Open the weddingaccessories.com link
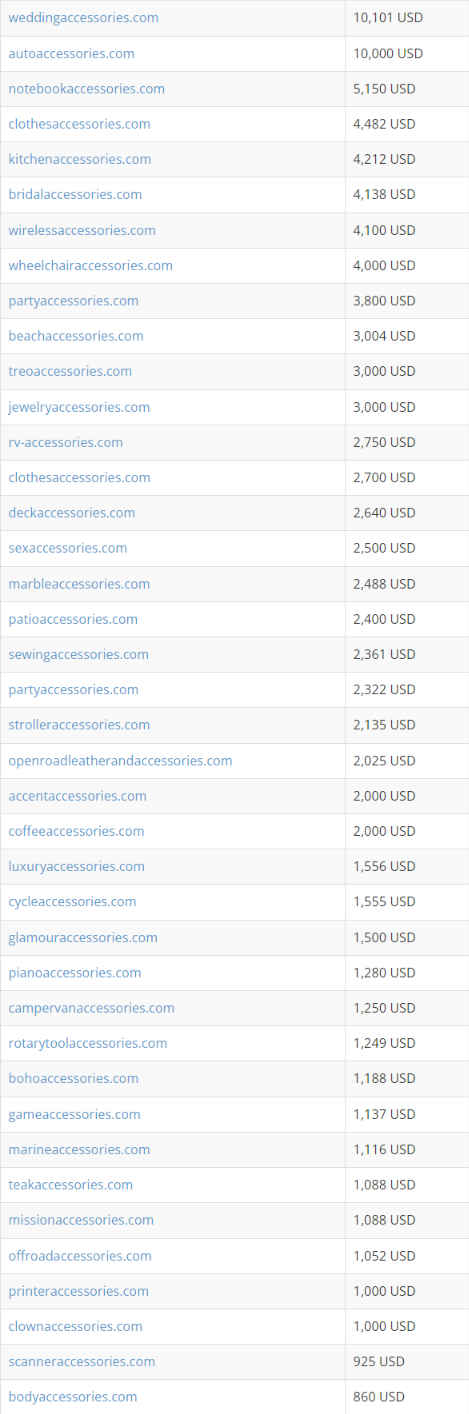This screenshot has width=469, height=1414. pyautogui.click(x=83, y=18)
